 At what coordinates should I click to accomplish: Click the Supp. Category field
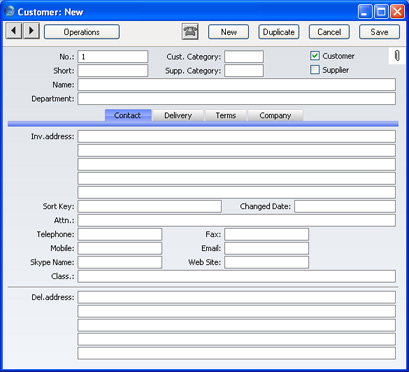point(244,71)
